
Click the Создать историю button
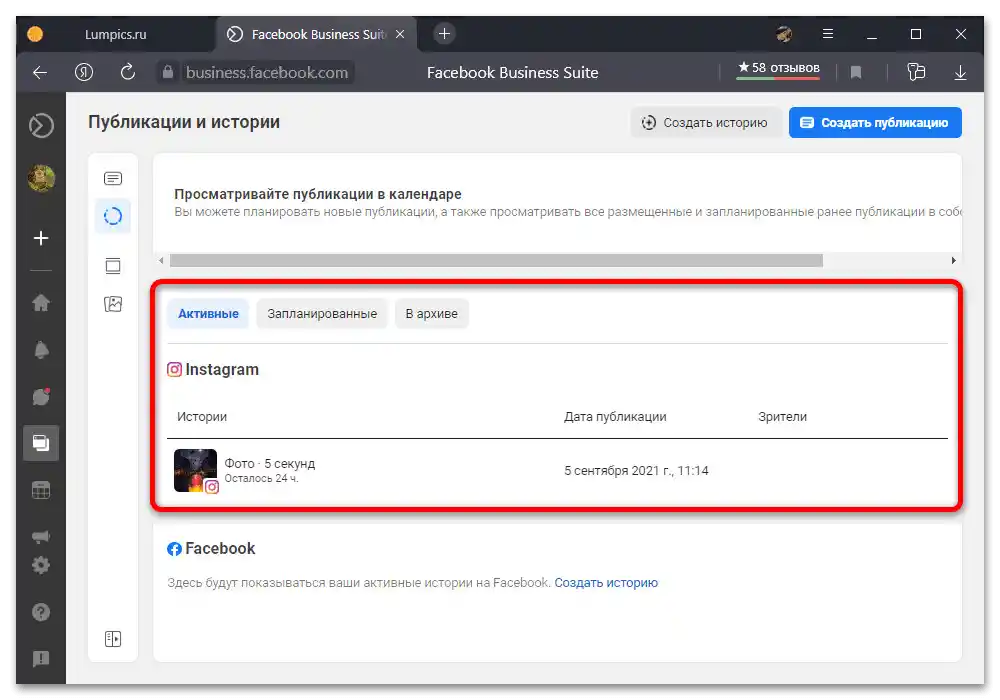coord(706,122)
